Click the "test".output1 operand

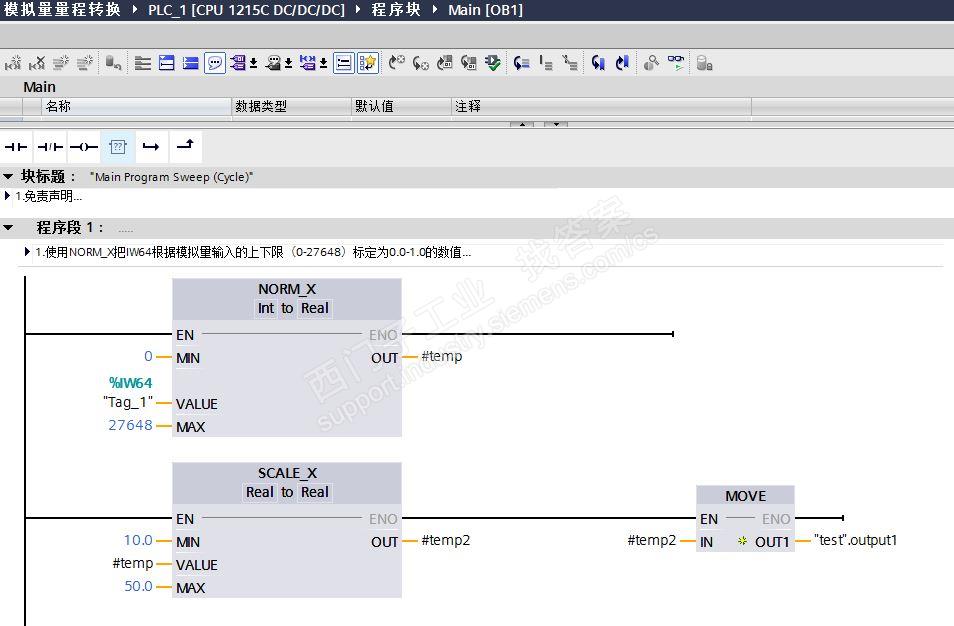(855, 540)
